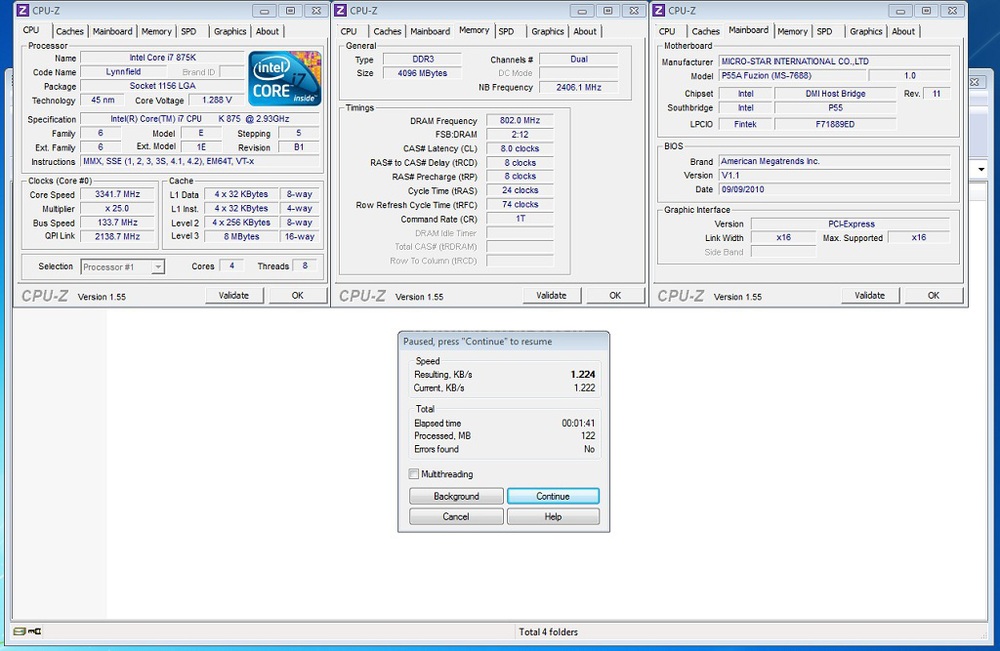Viewport: 1000px width, 651px height.
Task: Click the CAS# Latency 8.0 clocks value
Action: pos(520,148)
